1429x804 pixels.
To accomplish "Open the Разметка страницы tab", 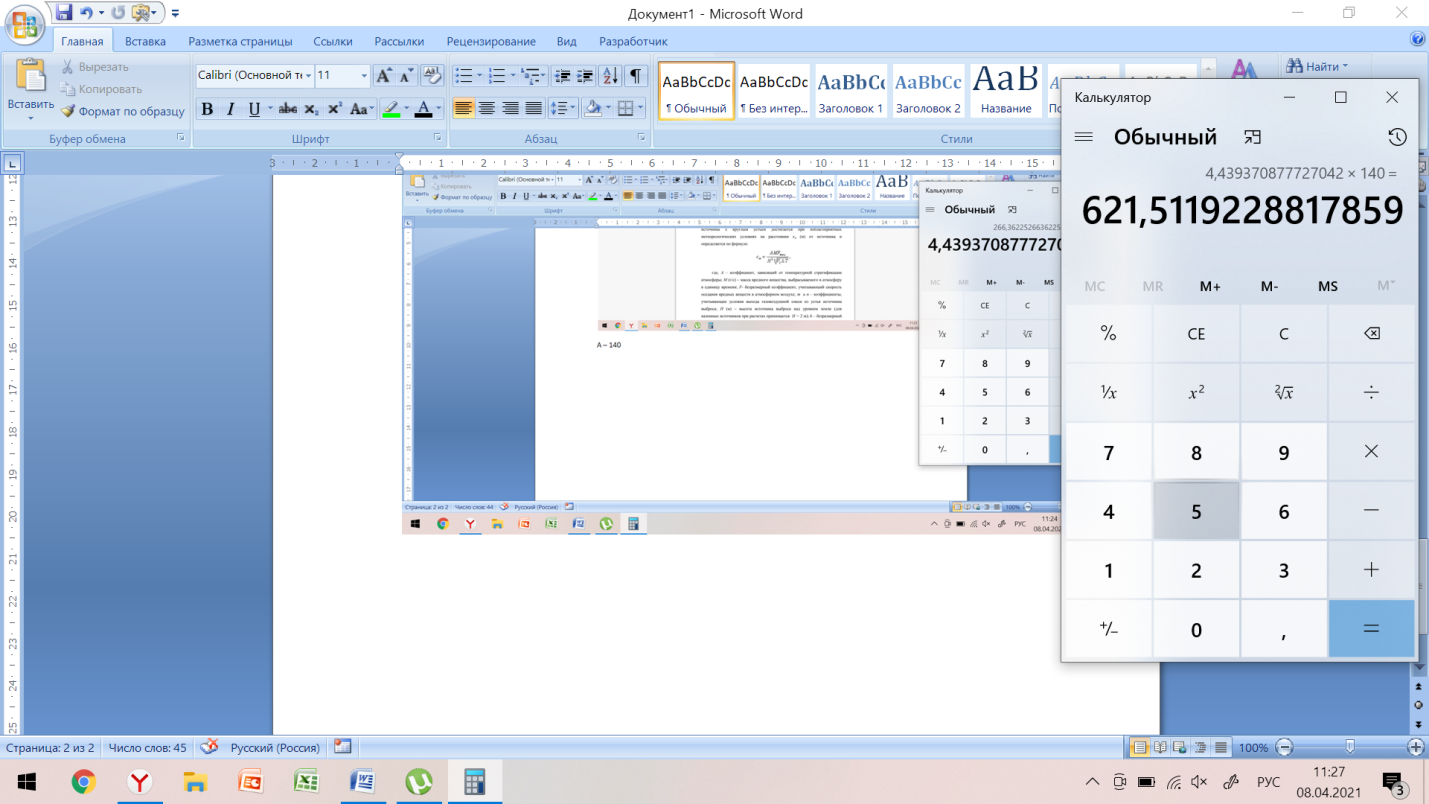I will pyautogui.click(x=240, y=41).
